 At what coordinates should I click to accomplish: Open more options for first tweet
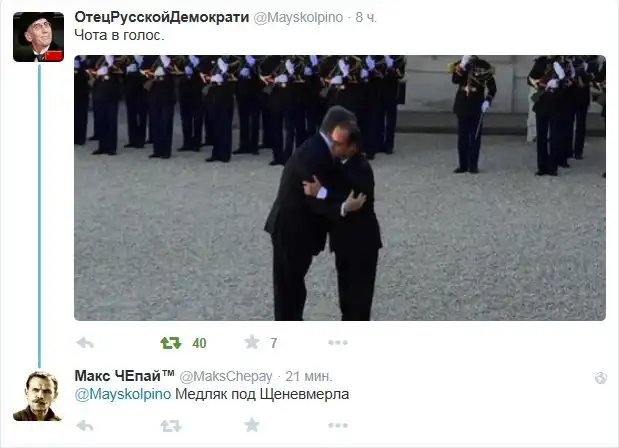pyautogui.click(x=338, y=343)
